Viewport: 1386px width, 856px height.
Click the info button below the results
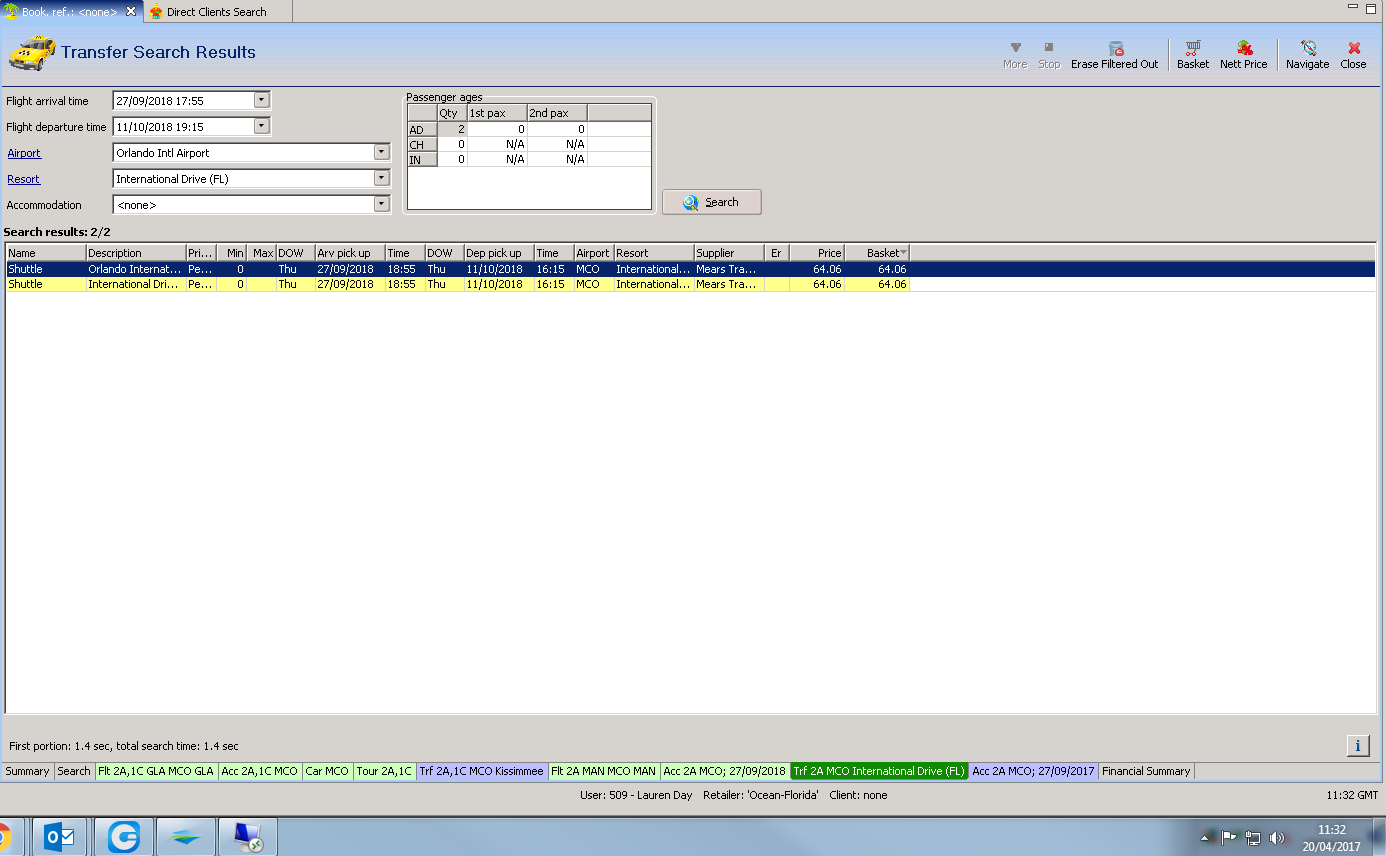(1357, 746)
